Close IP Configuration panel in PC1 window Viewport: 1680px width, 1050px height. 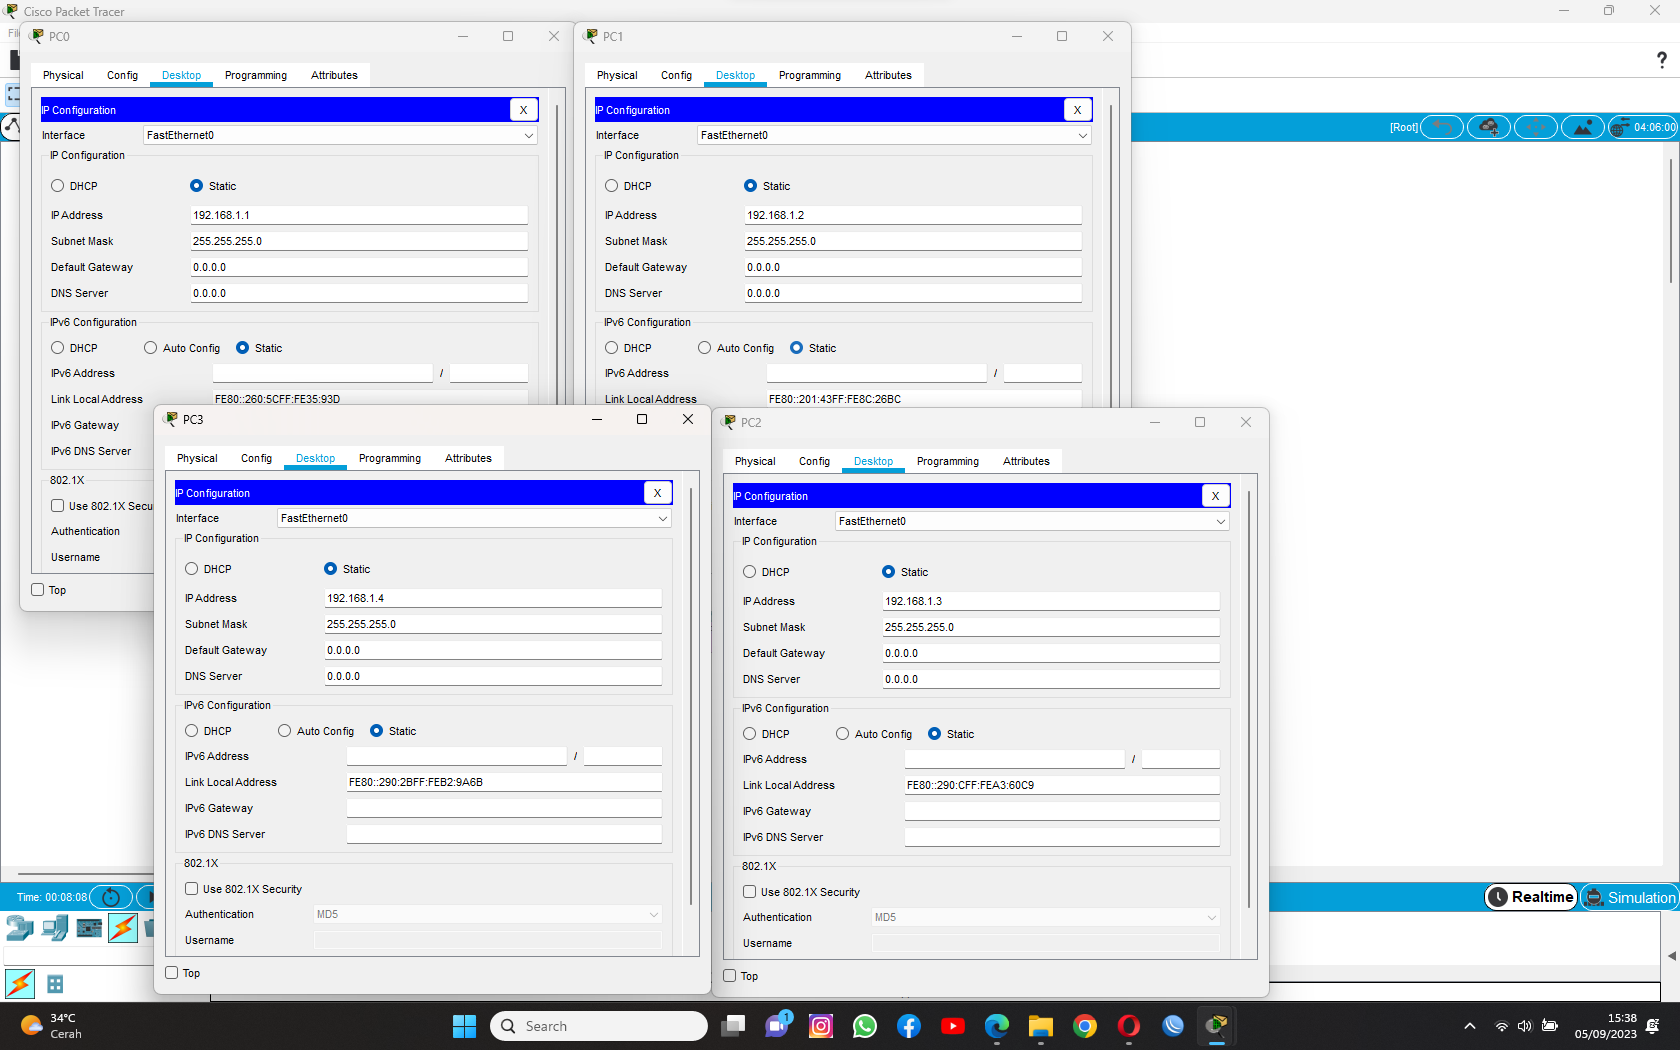(x=1077, y=110)
